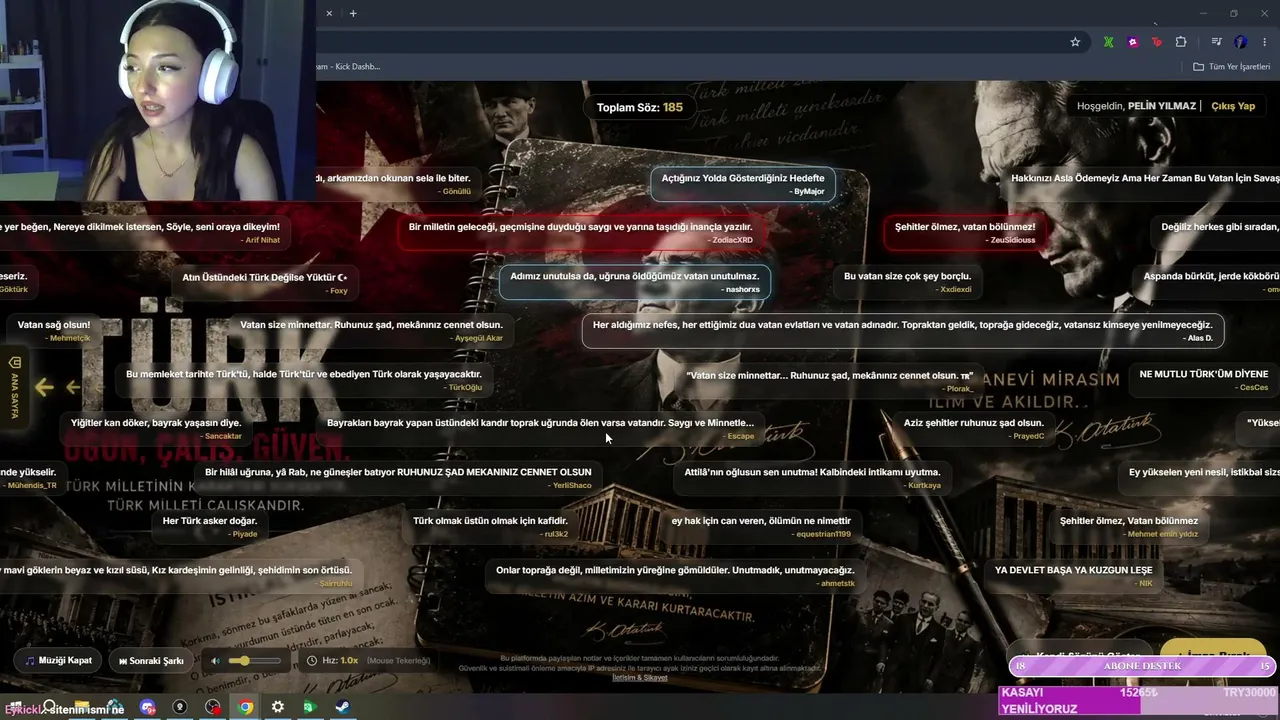The image size is (1280, 720).
Task: Open the taskbar app with red record dot
Action: 213,707
